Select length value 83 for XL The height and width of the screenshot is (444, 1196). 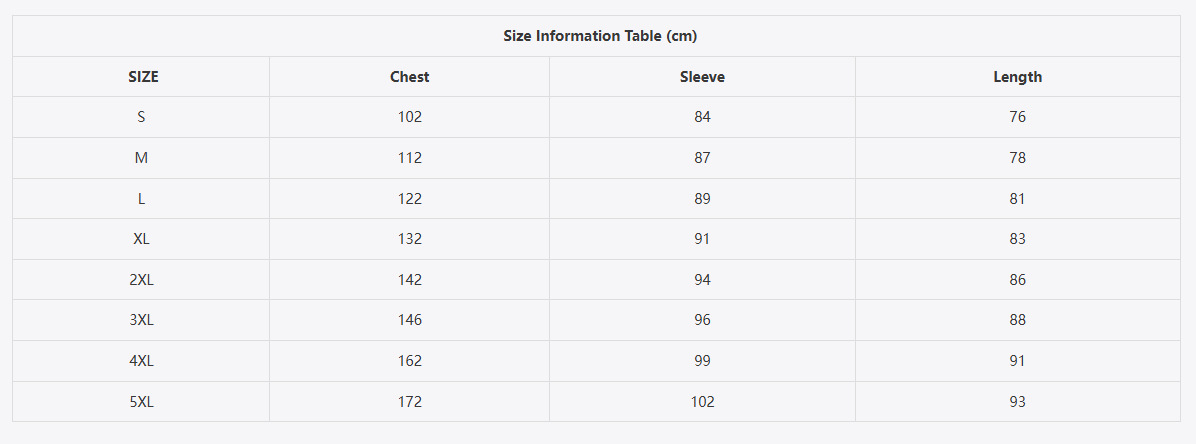[x=1018, y=239]
